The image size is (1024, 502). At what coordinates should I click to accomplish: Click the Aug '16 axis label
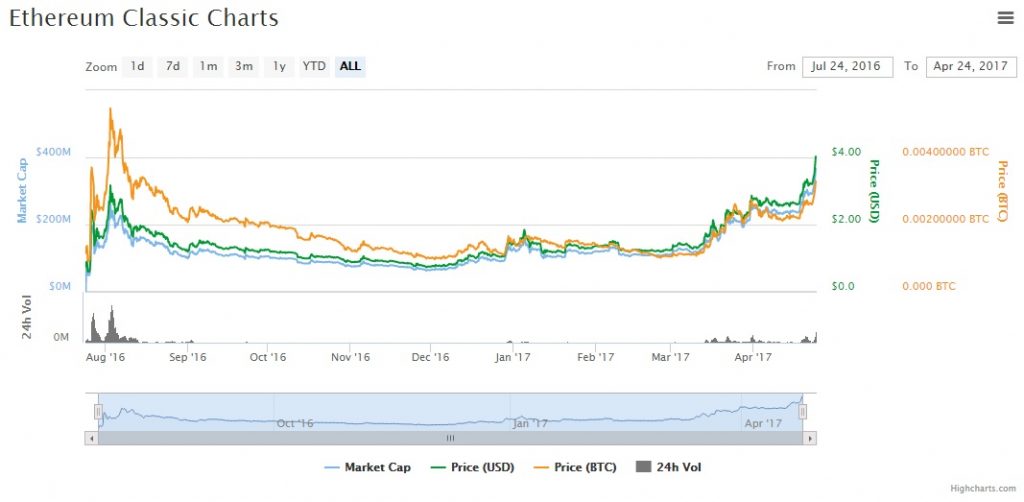pos(105,357)
